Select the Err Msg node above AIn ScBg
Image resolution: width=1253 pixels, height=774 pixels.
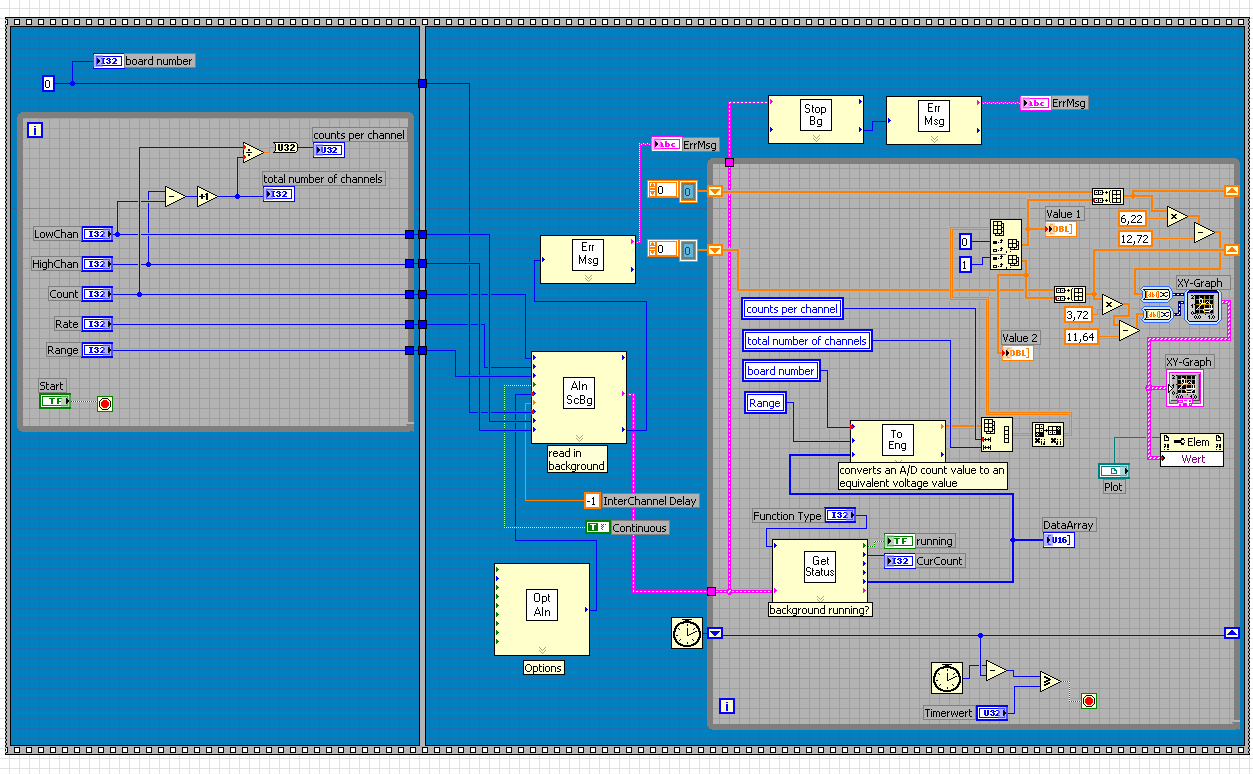click(587, 260)
